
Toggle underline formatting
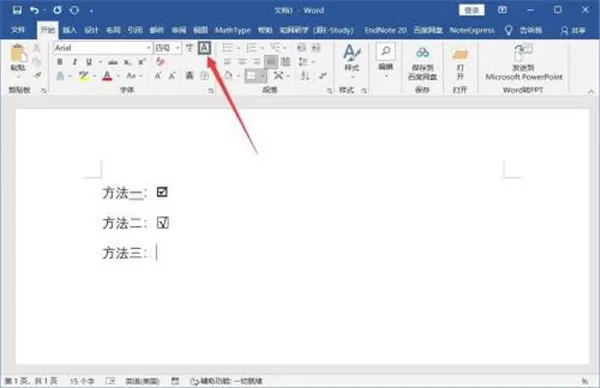89,62
